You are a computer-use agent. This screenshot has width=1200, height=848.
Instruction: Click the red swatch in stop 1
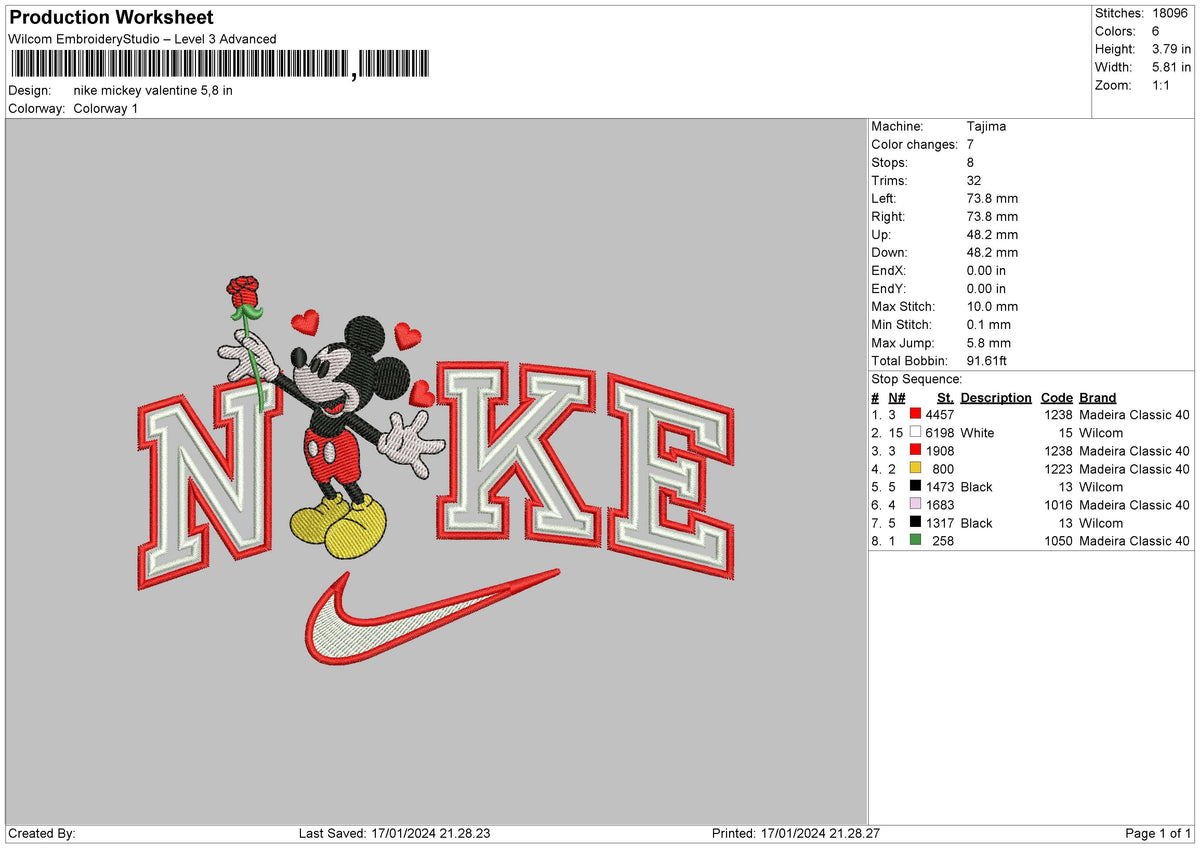(x=915, y=415)
